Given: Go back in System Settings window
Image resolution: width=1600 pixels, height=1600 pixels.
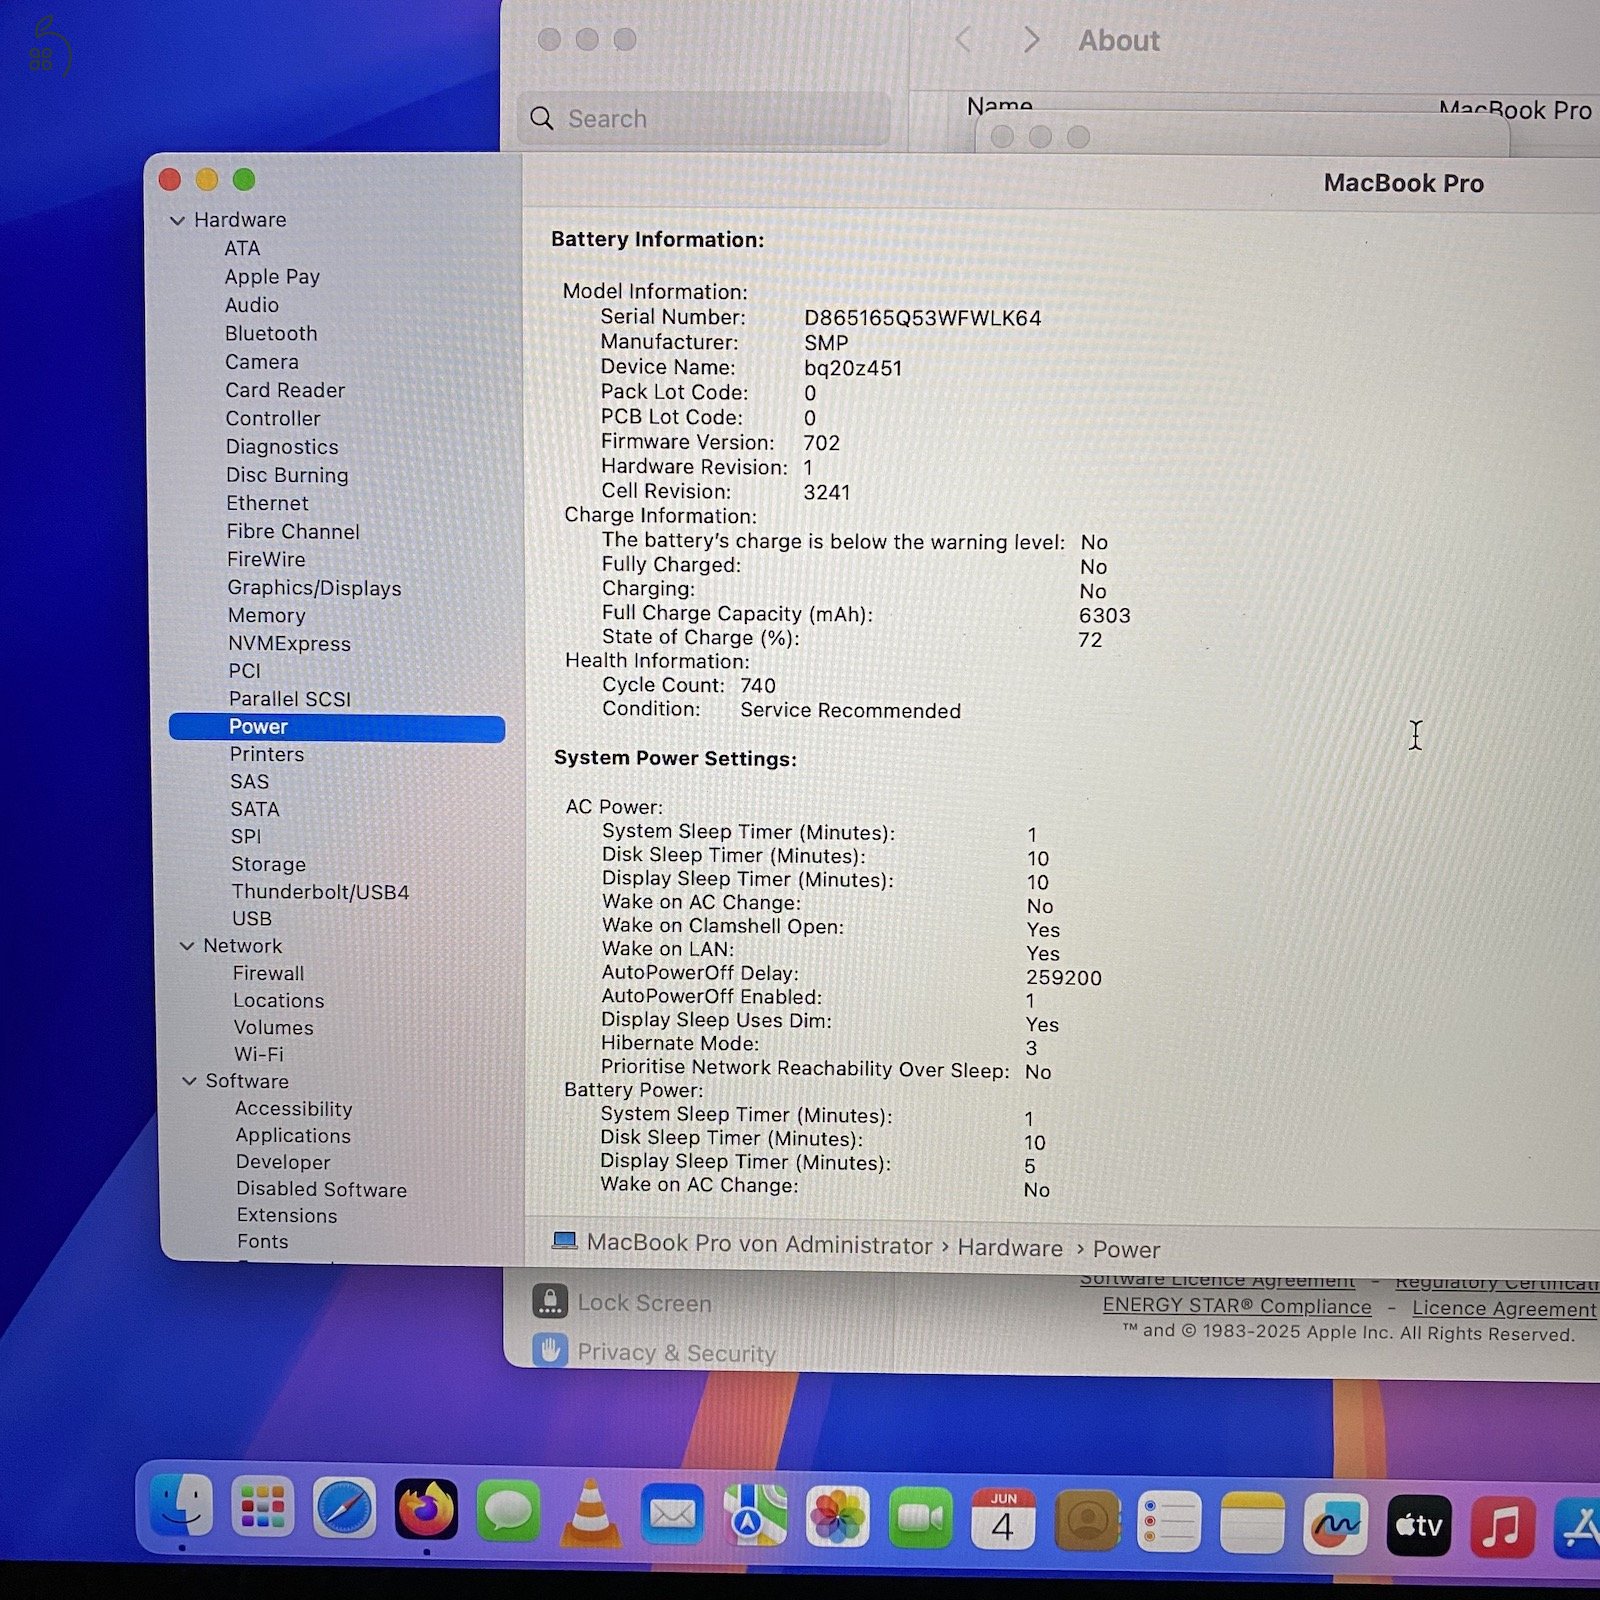Looking at the screenshot, I should (x=963, y=40).
